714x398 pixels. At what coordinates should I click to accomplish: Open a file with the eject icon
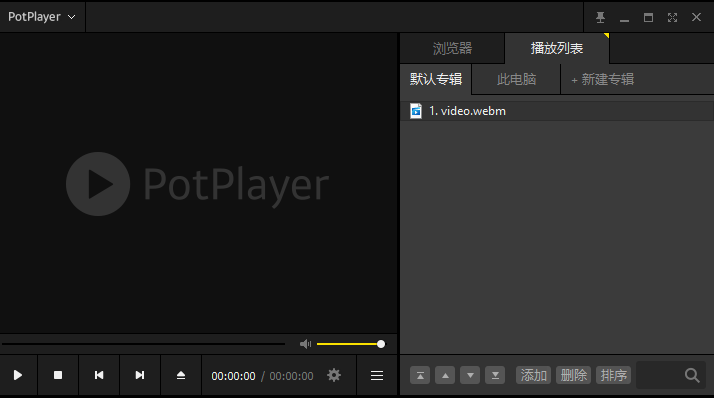click(x=181, y=375)
